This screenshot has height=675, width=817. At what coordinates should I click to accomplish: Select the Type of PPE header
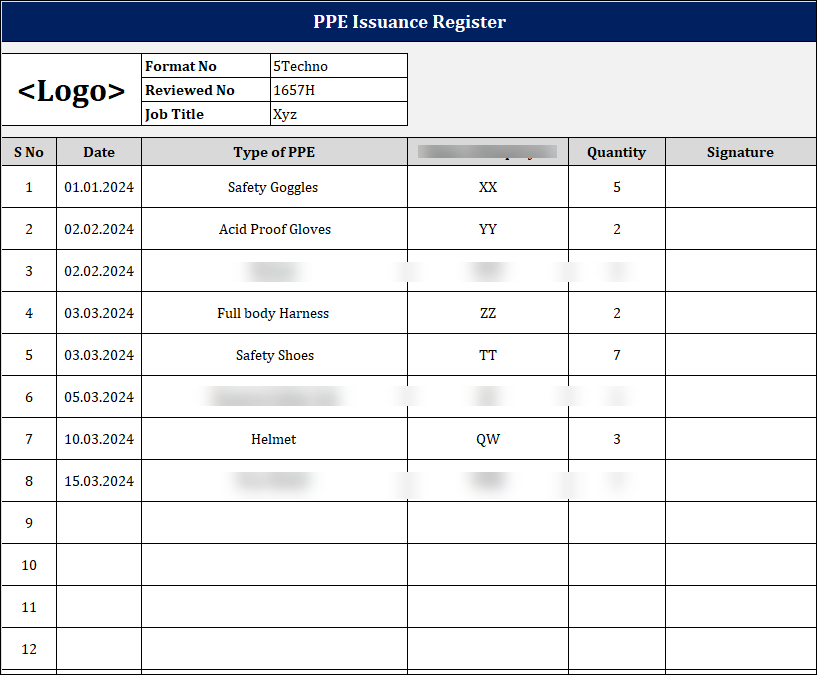pyautogui.click(x=274, y=152)
